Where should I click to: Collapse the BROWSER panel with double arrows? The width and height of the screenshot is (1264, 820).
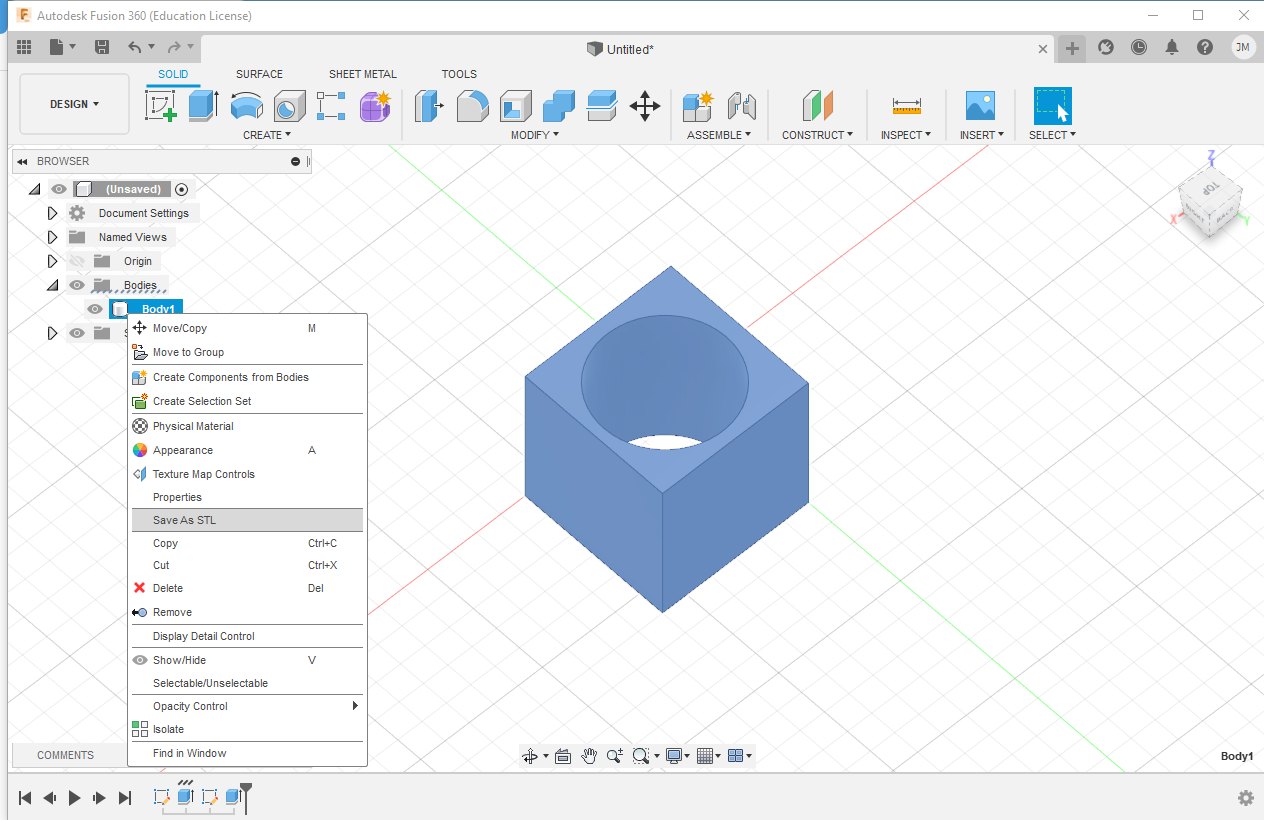click(22, 162)
